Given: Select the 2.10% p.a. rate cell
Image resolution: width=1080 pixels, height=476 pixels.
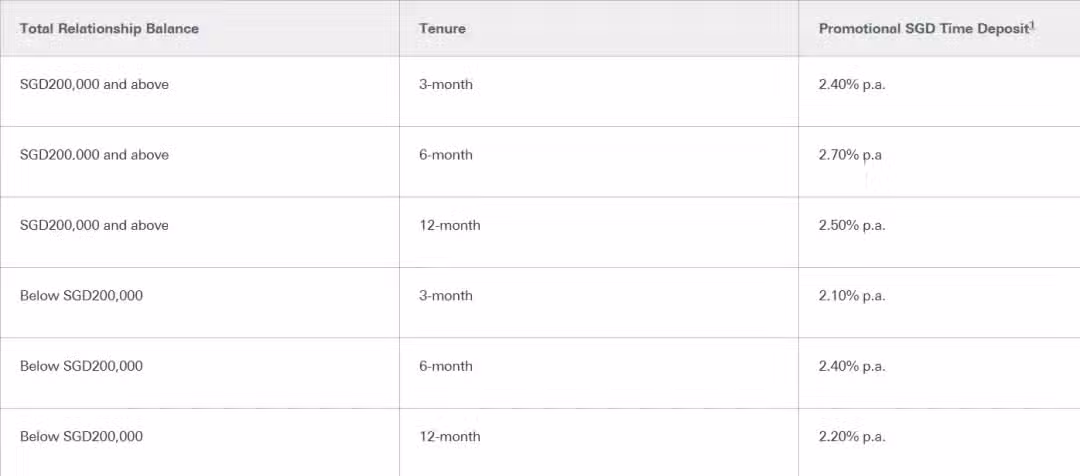Looking at the screenshot, I should click(x=852, y=296).
